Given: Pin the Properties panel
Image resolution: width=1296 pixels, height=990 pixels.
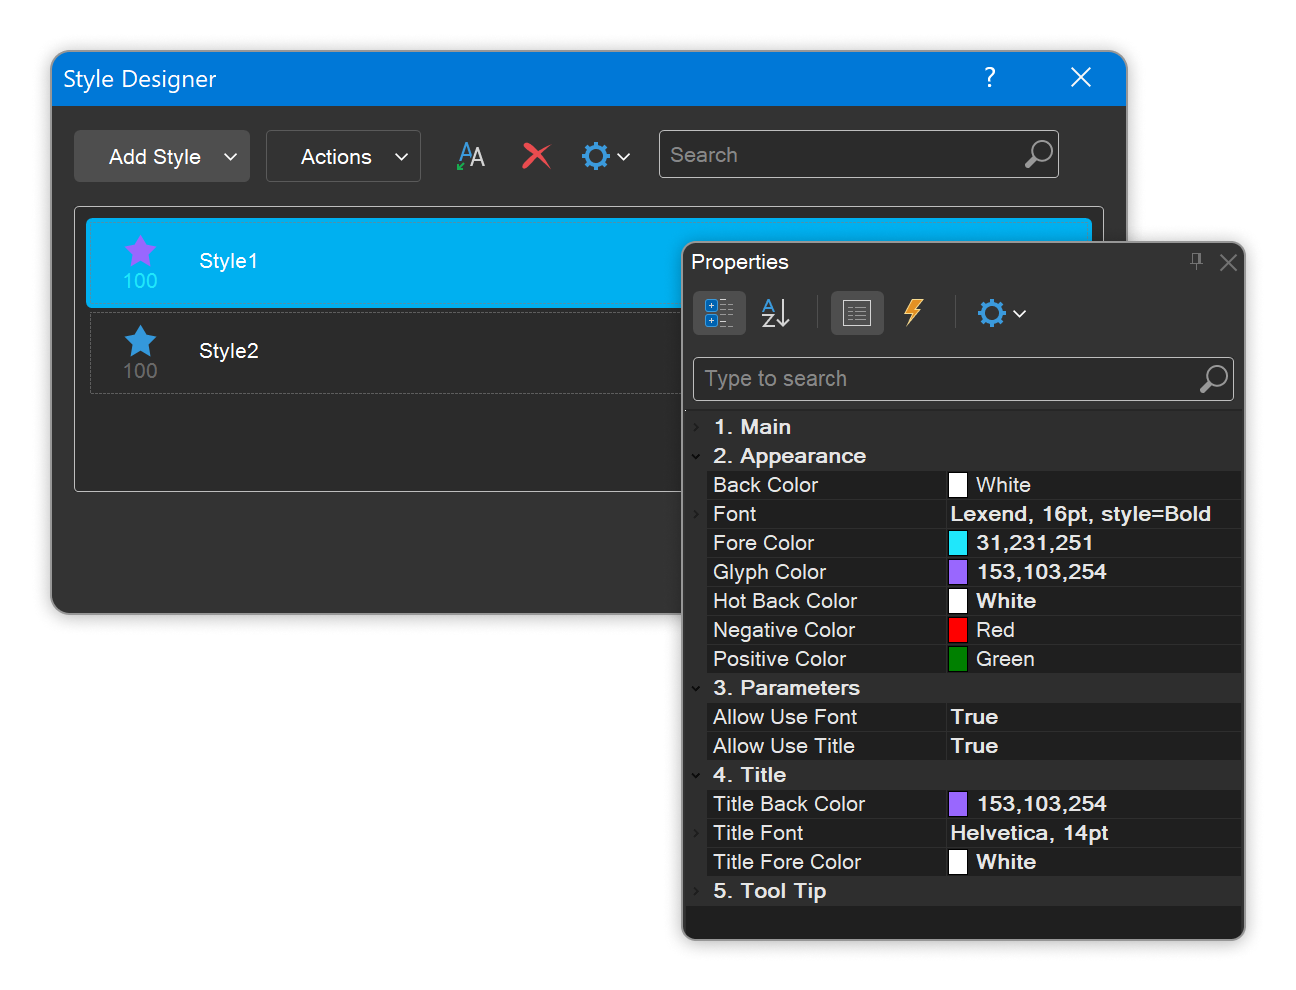Looking at the screenshot, I should point(1196,261).
